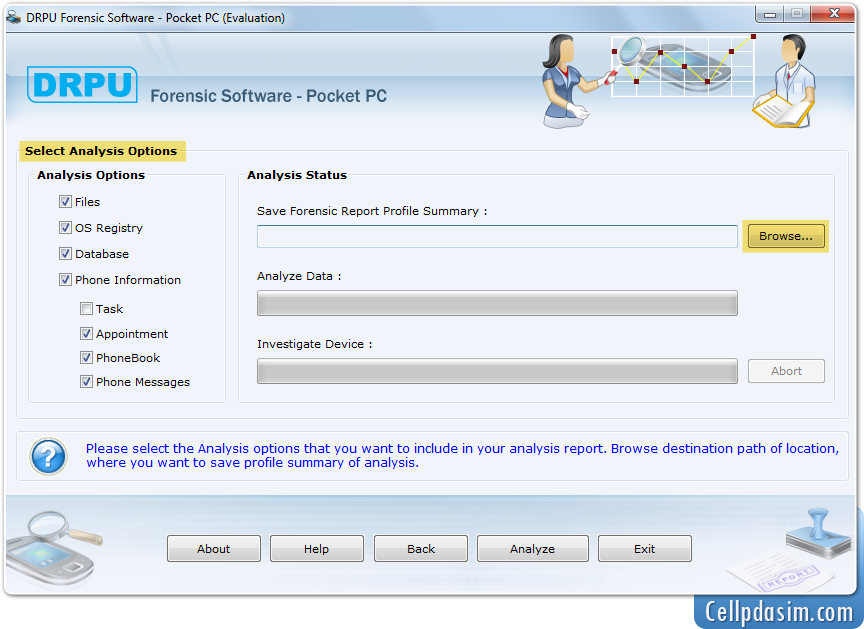Screen dimensions: 864x629
Task: Click the 'Investigate Device :' label
Action: pos(315,344)
